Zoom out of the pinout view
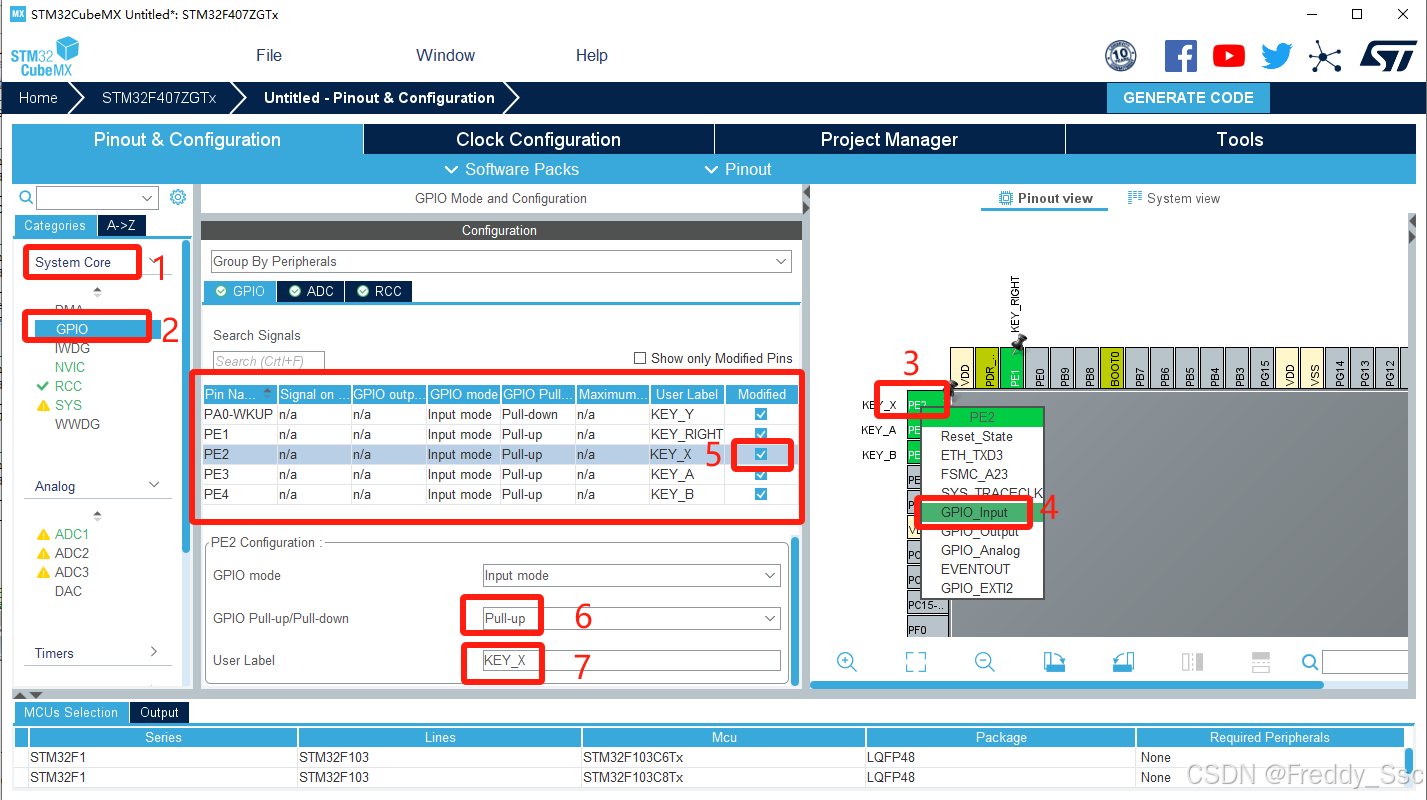The image size is (1427, 800). [984, 662]
